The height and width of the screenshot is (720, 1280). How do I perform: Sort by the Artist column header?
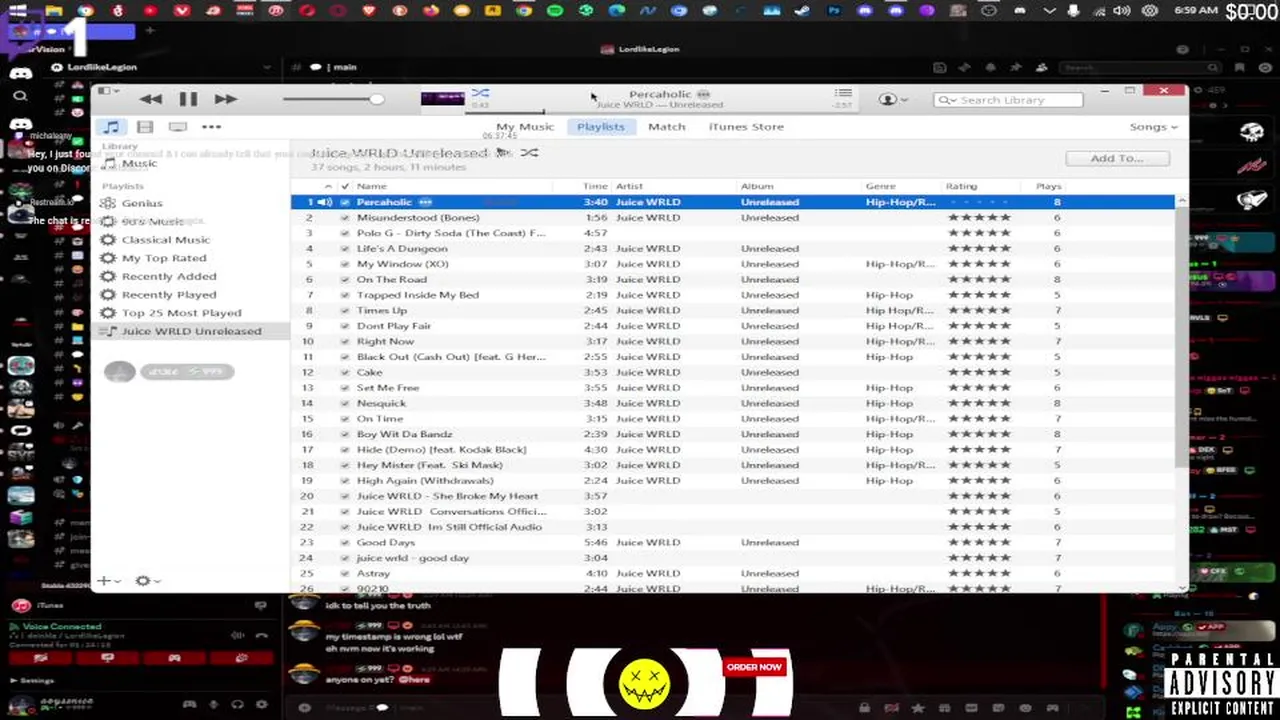629,186
